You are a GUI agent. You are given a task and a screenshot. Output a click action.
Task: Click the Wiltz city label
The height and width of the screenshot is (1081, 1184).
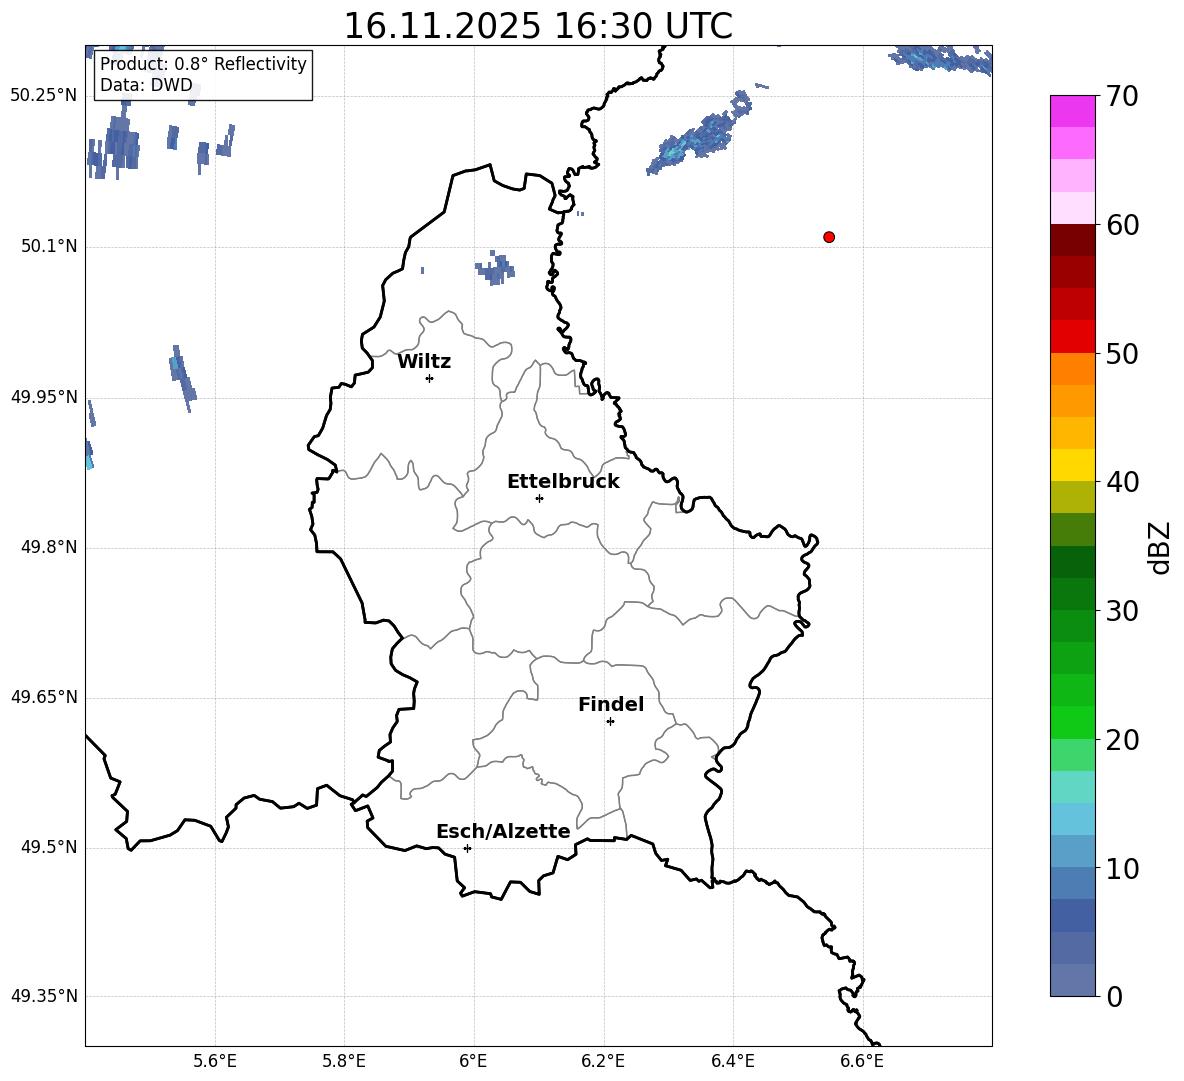click(424, 362)
